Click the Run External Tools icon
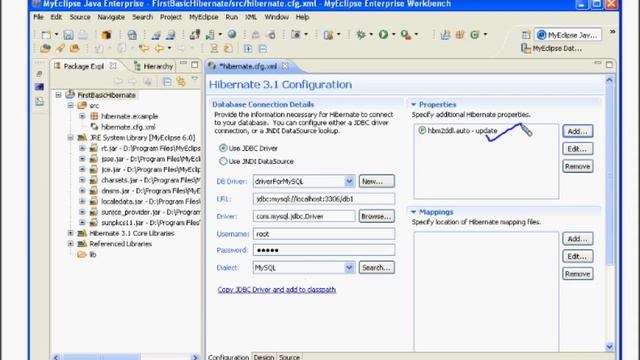The width and height of the screenshot is (640, 360). (405, 35)
